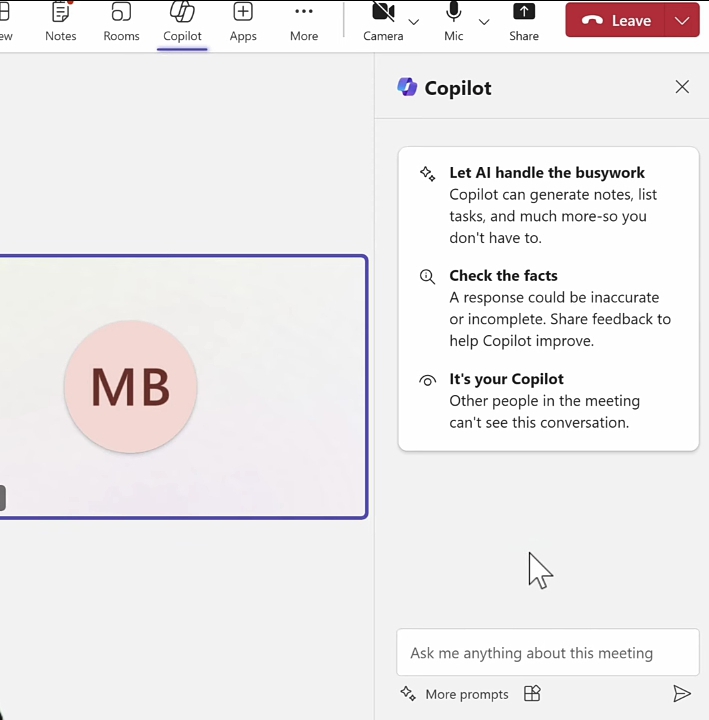Toggle the Copilot panel from toolbar
The image size is (709, 720).
(182, 22)
